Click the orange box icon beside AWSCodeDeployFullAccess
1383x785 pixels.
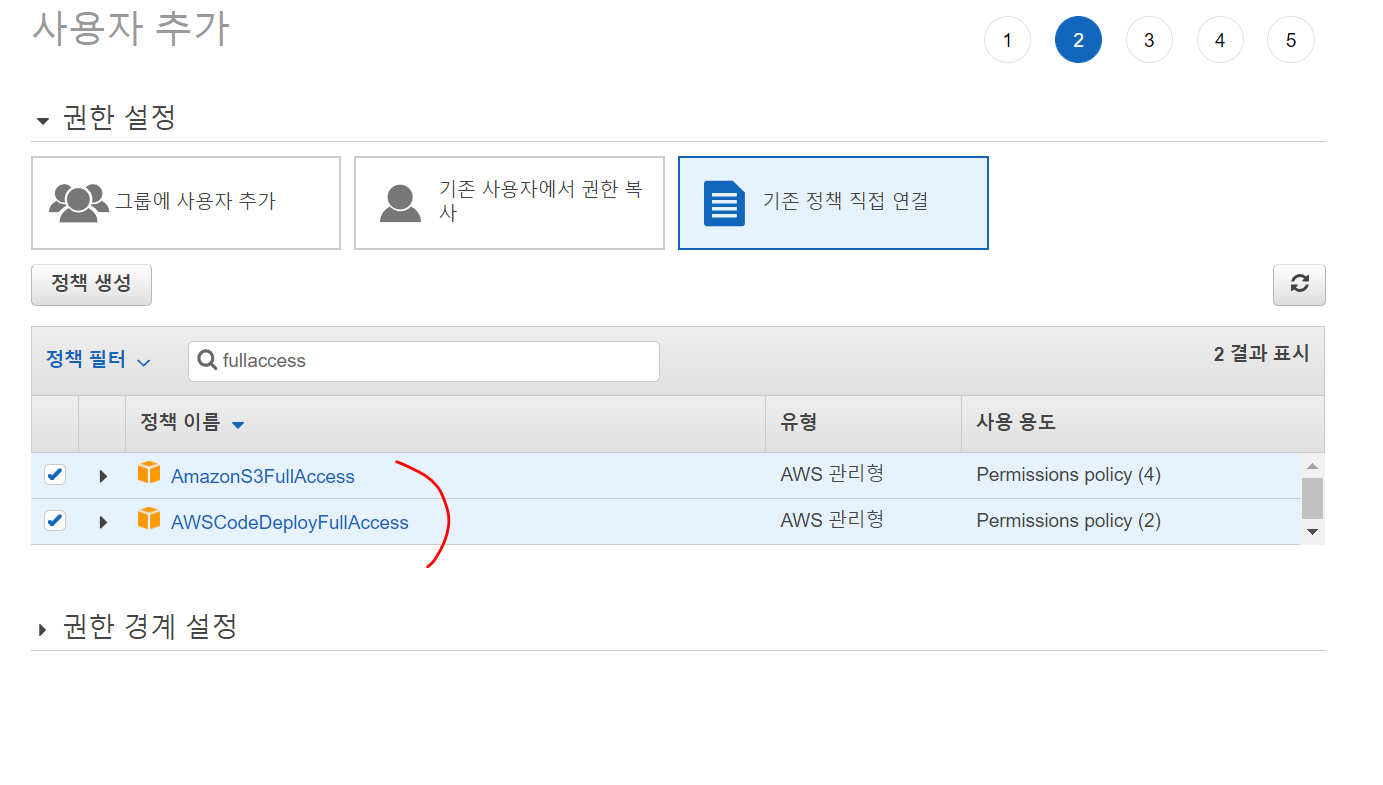click(x=149, y=519)
